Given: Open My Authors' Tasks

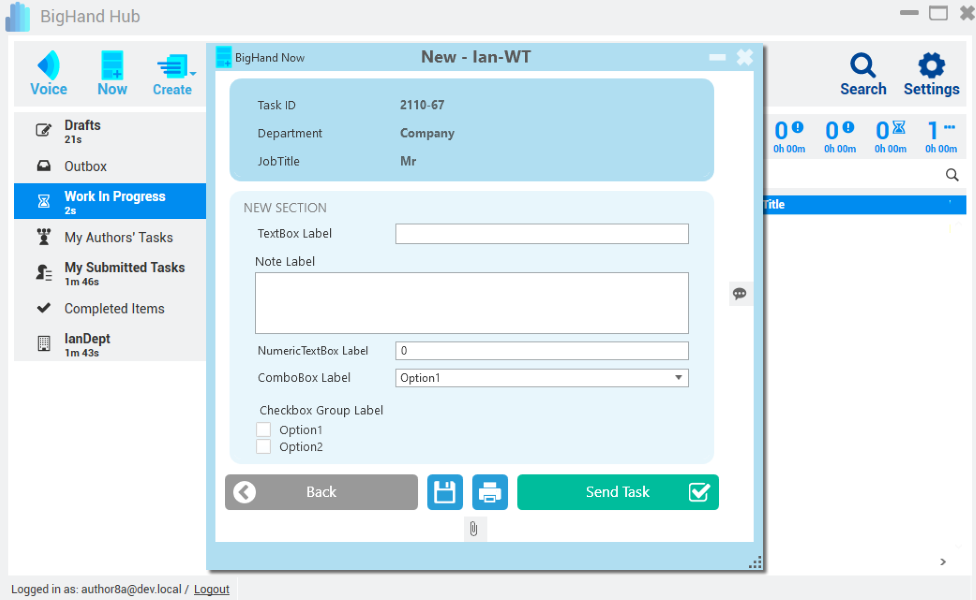Looking at the screenshot, I should (110, 237).
